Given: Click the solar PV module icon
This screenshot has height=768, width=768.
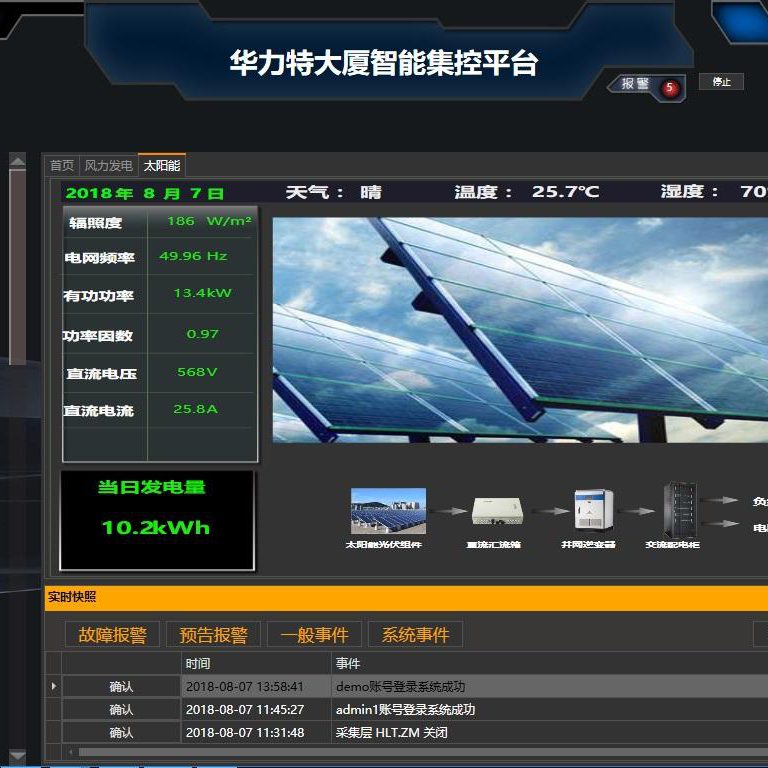Looking at the screenshot, I should 388,510.
